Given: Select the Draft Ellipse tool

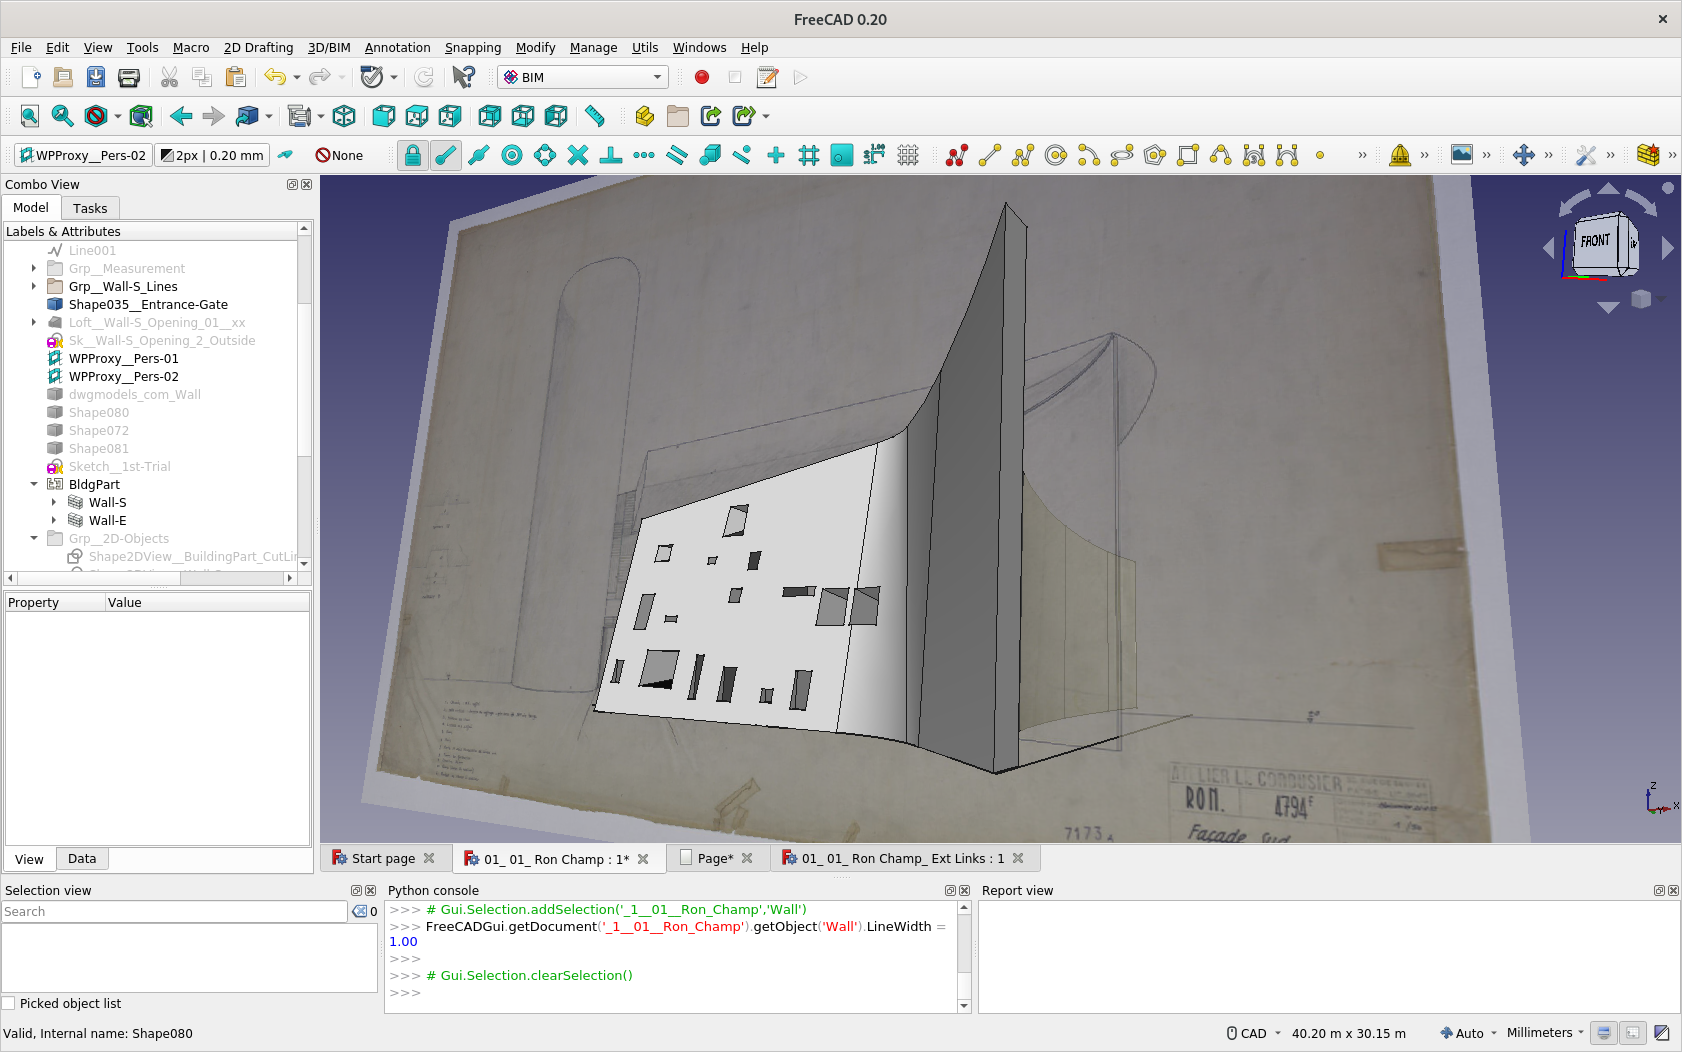Looking at the screenshot, I should (1122, 155).
